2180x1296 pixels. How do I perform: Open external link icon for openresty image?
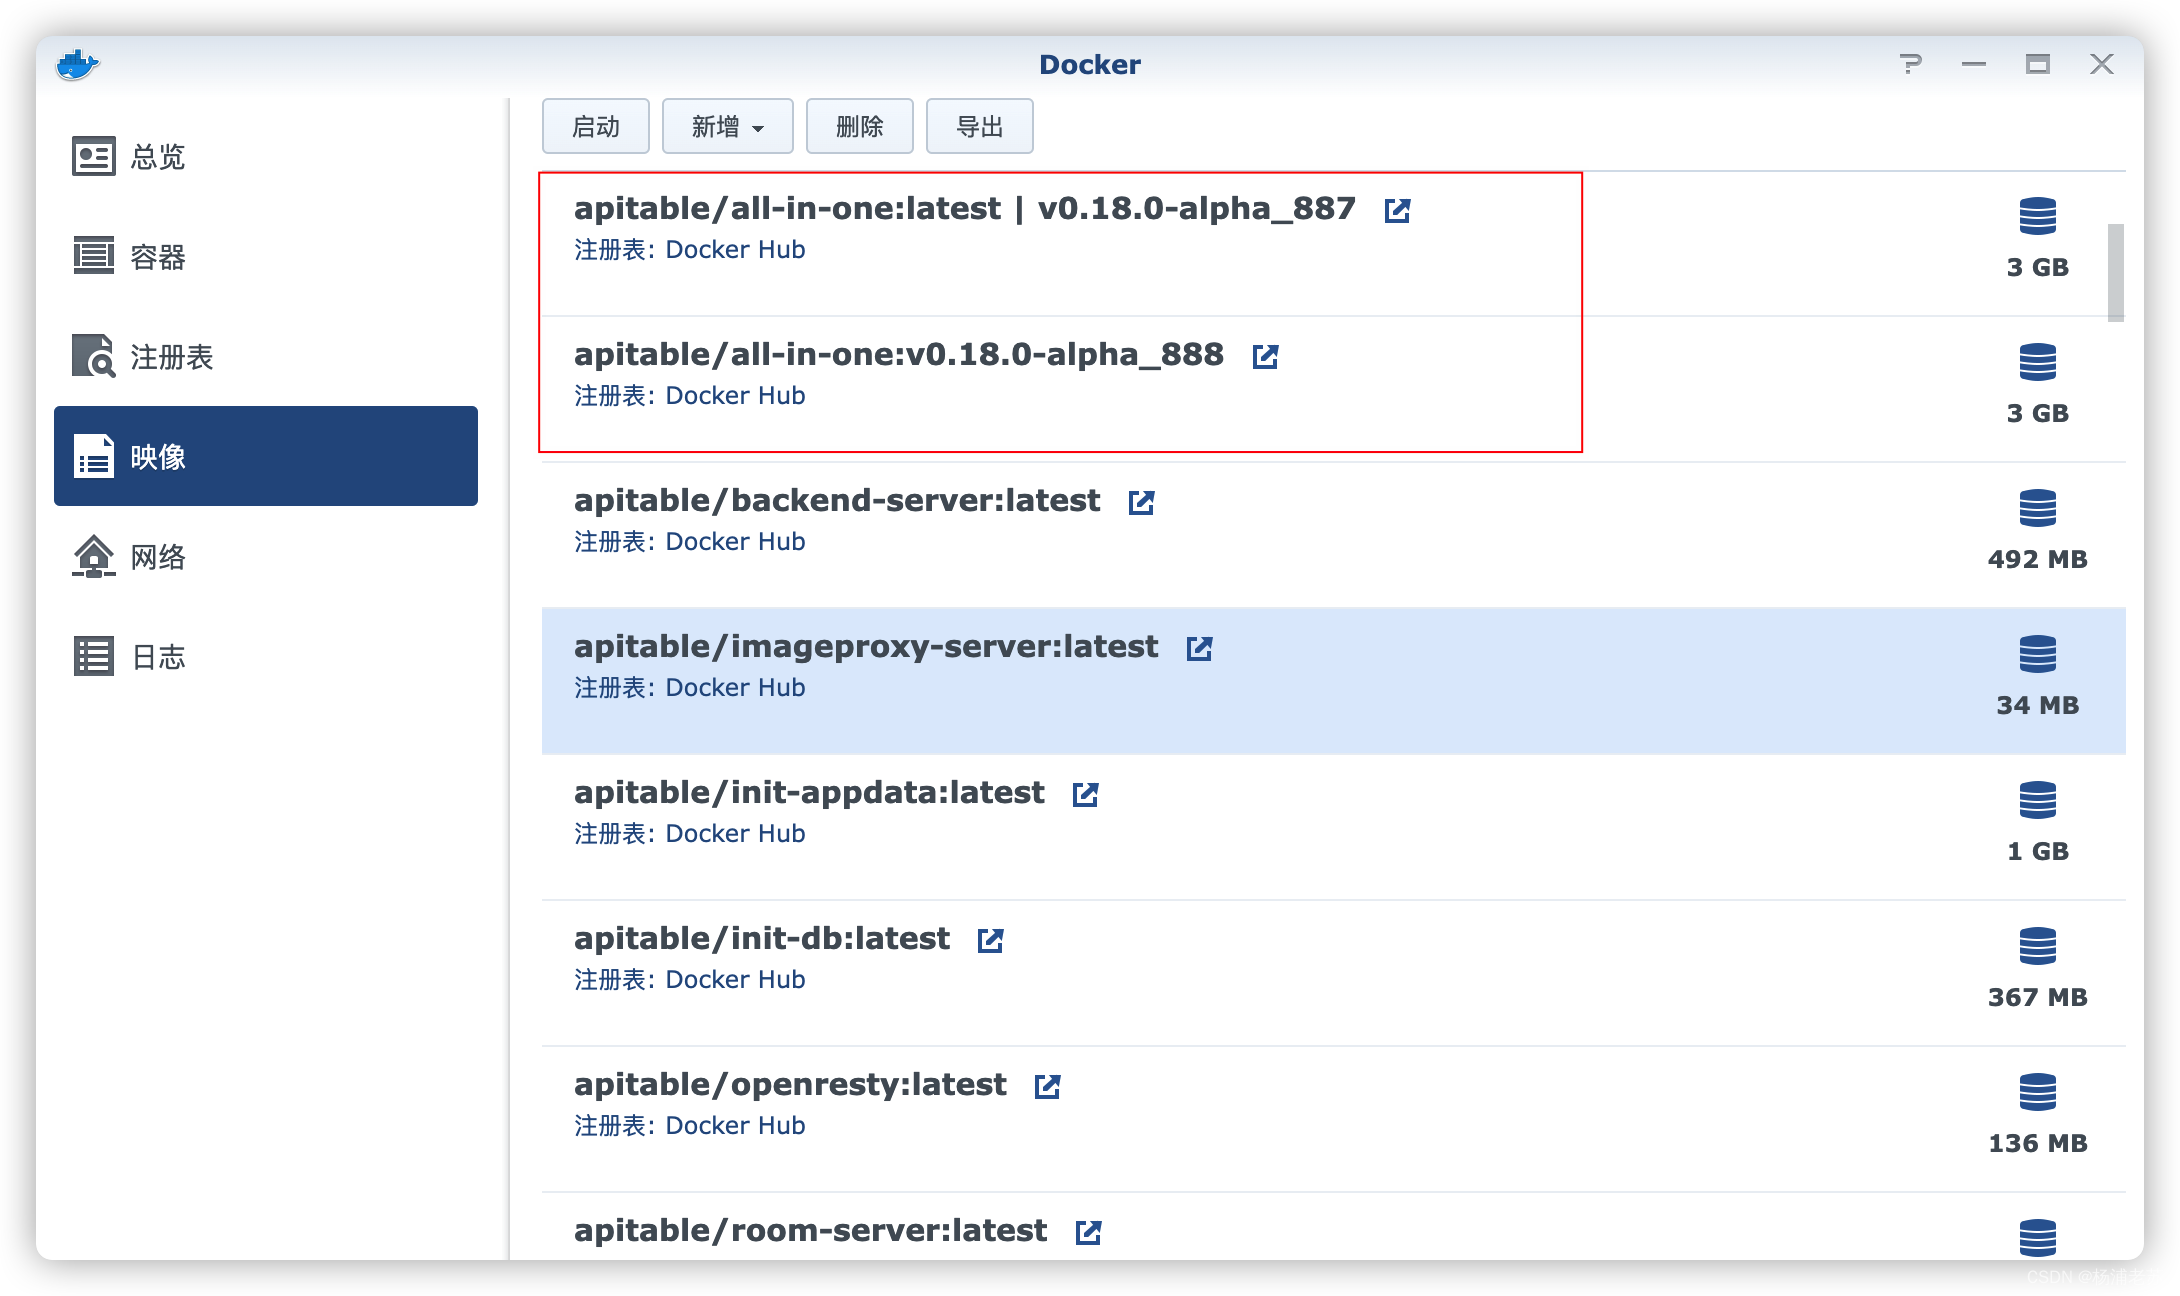click(1047, 1086)
